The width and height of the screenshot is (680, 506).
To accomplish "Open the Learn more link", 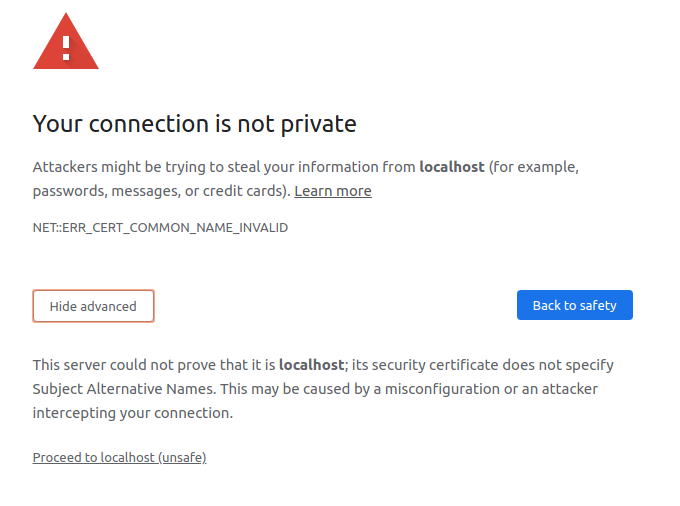I will tap(333, 191).
